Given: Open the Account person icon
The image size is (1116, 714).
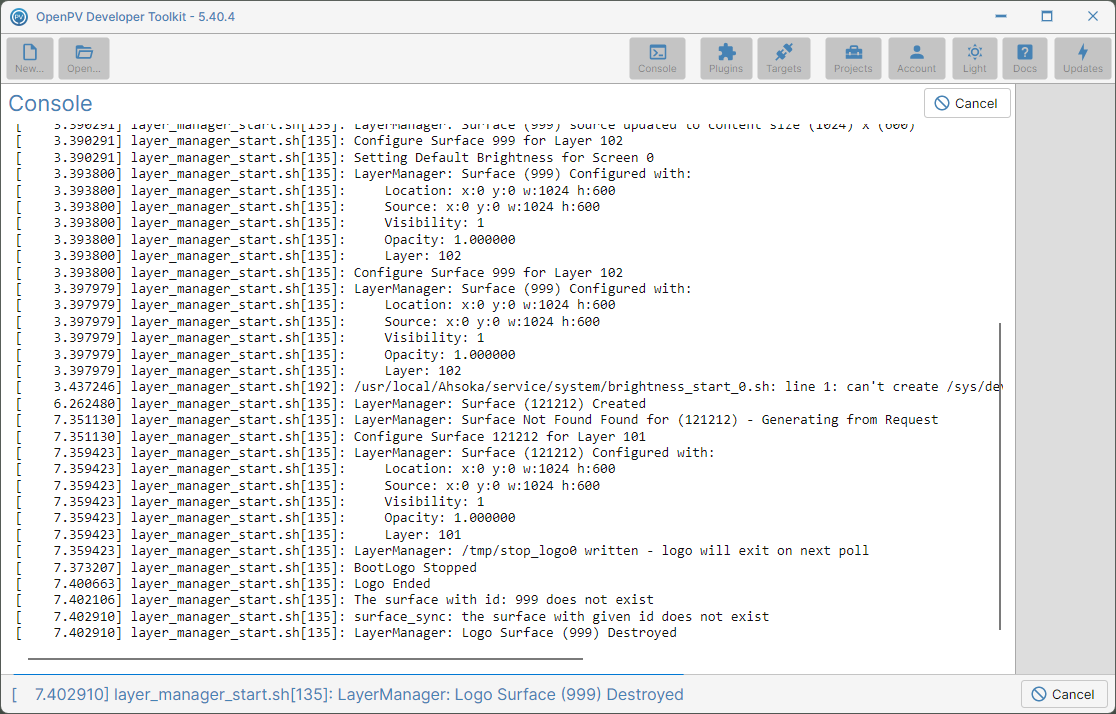Looking at the screenshot, I should tap(917, 58).
